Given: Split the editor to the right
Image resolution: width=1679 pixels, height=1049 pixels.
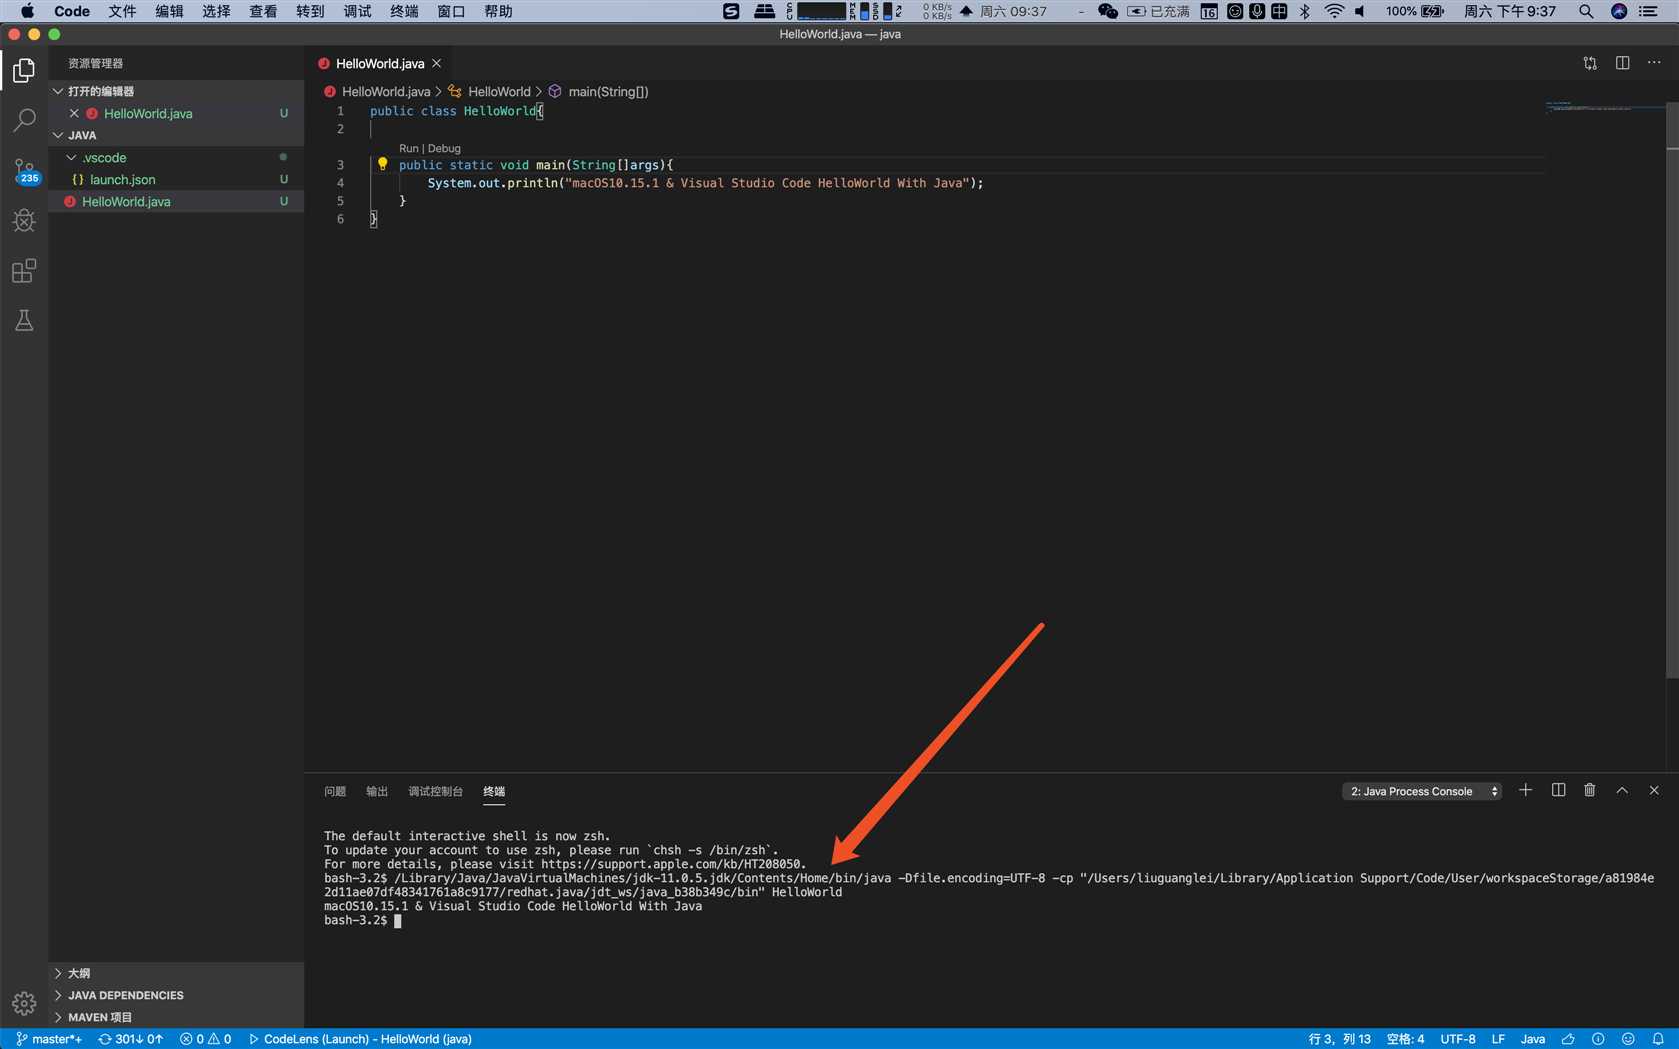Looking at the screenshot, I should click(x=1622, y=63).
